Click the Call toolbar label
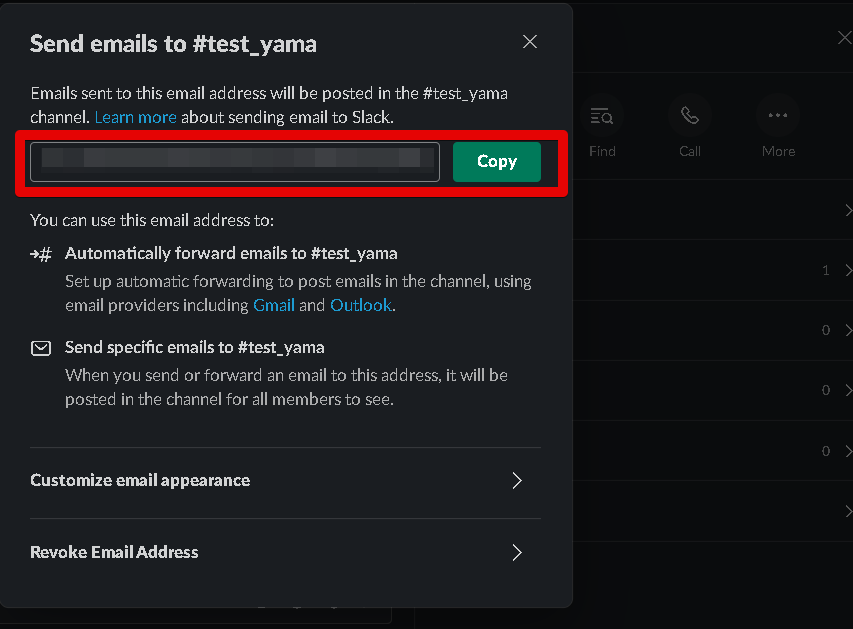This screenshot has height=629, width=853. 690,151
